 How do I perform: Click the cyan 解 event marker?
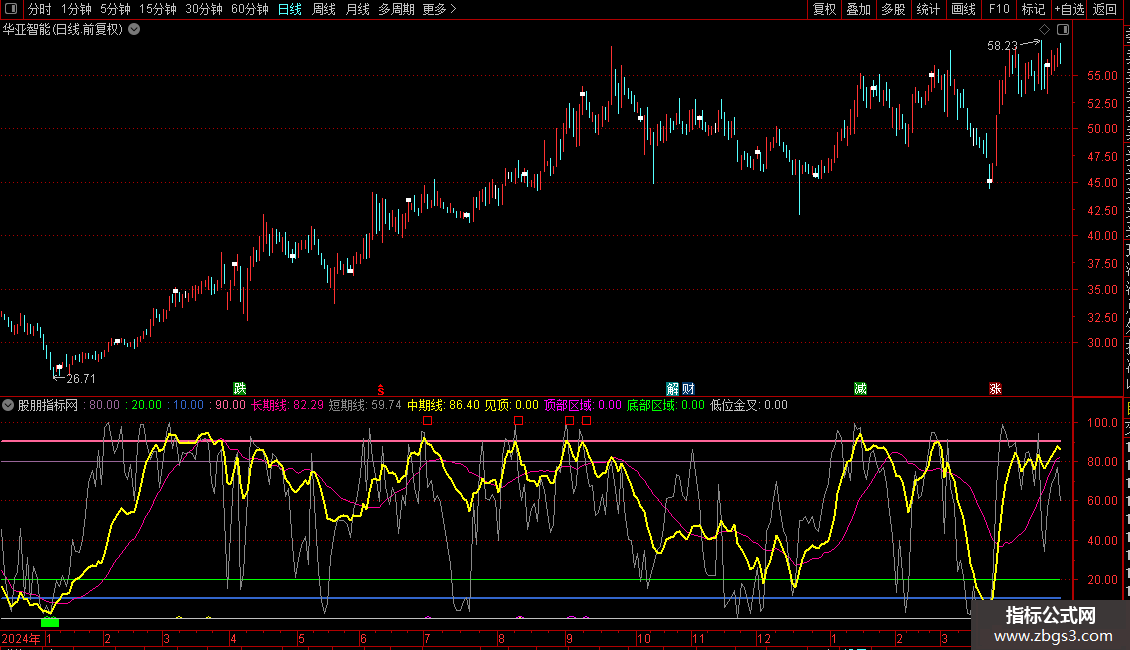click(x=673, y=388)
